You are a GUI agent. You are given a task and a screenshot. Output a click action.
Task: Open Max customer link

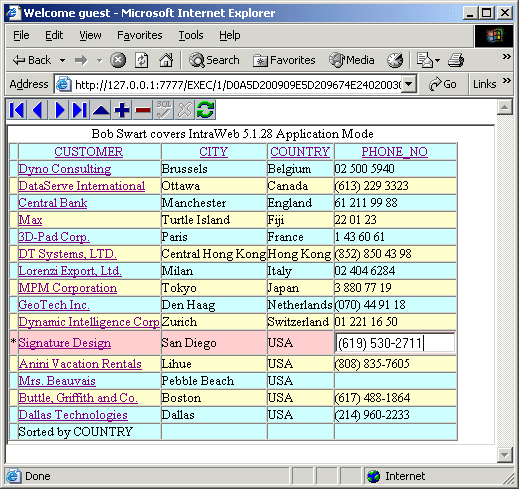pos(30,220)
